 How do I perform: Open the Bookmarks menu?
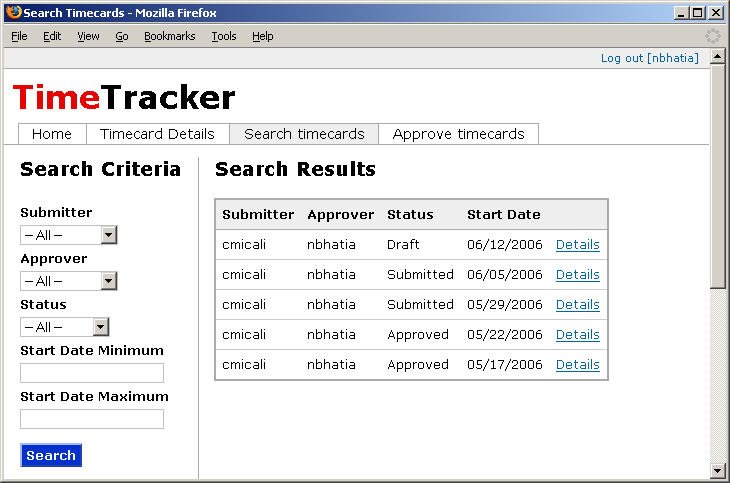point(169,36)
